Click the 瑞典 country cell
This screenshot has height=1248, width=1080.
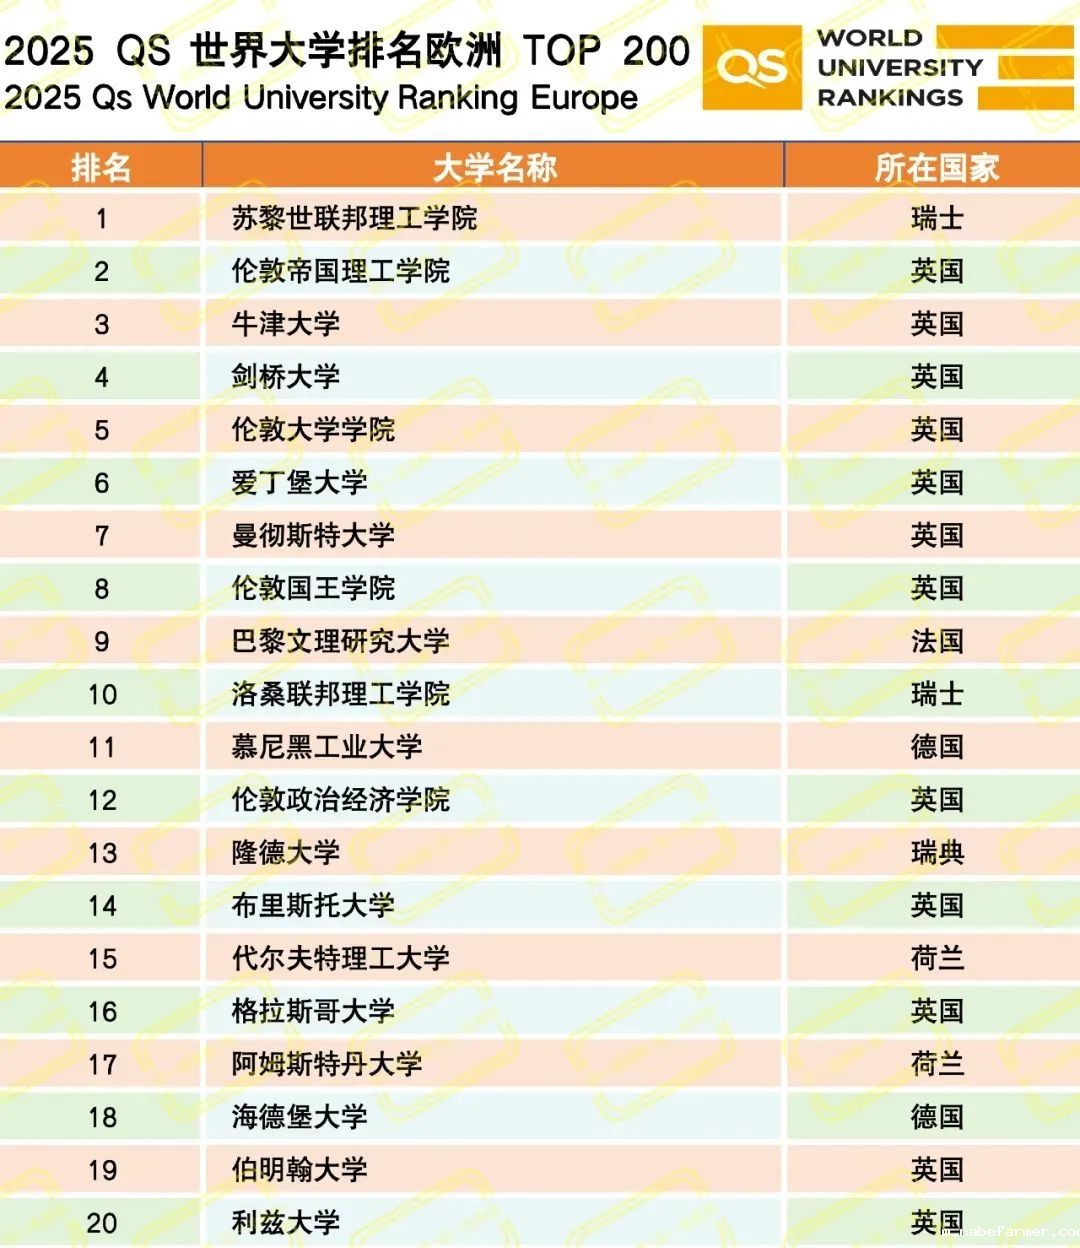click(937, 853)
